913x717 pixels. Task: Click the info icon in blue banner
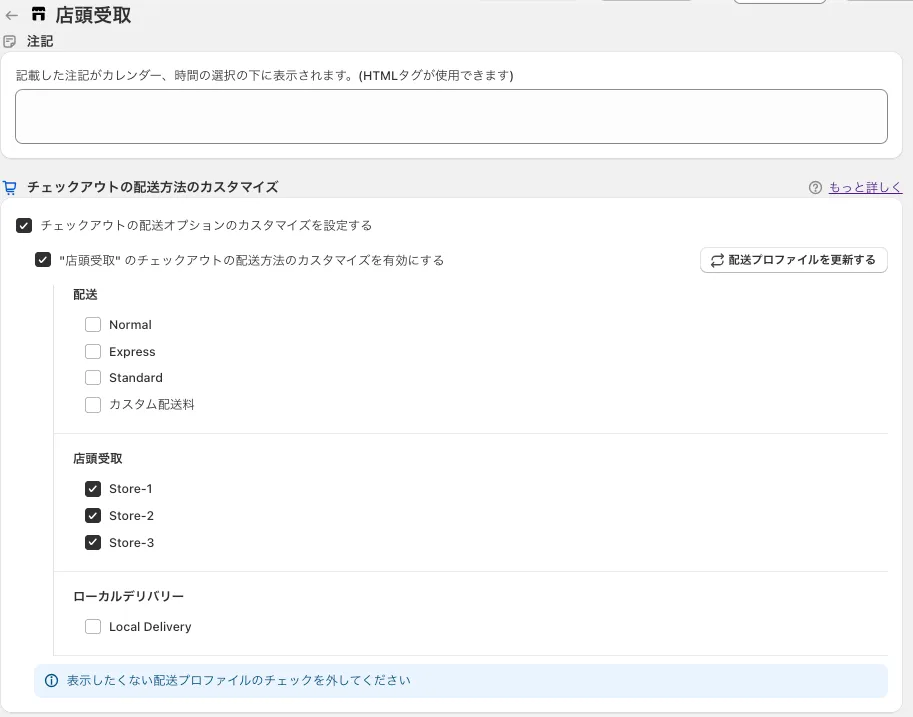pos(52,681)
